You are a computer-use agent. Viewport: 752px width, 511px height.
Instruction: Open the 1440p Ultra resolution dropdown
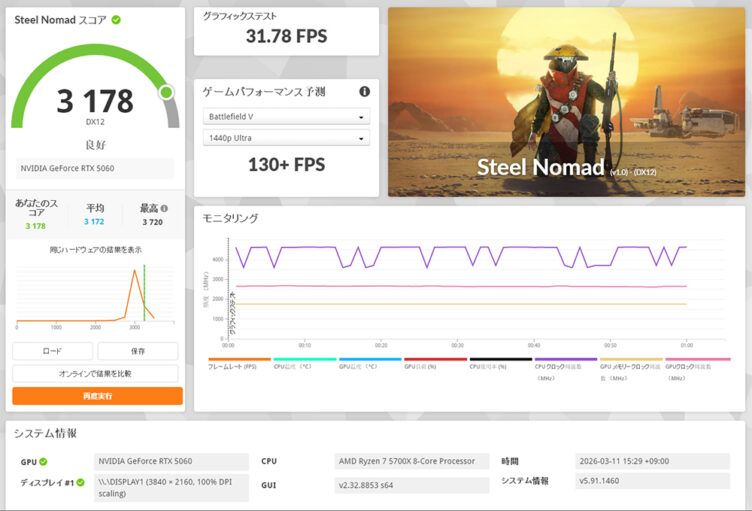(286, 138)
